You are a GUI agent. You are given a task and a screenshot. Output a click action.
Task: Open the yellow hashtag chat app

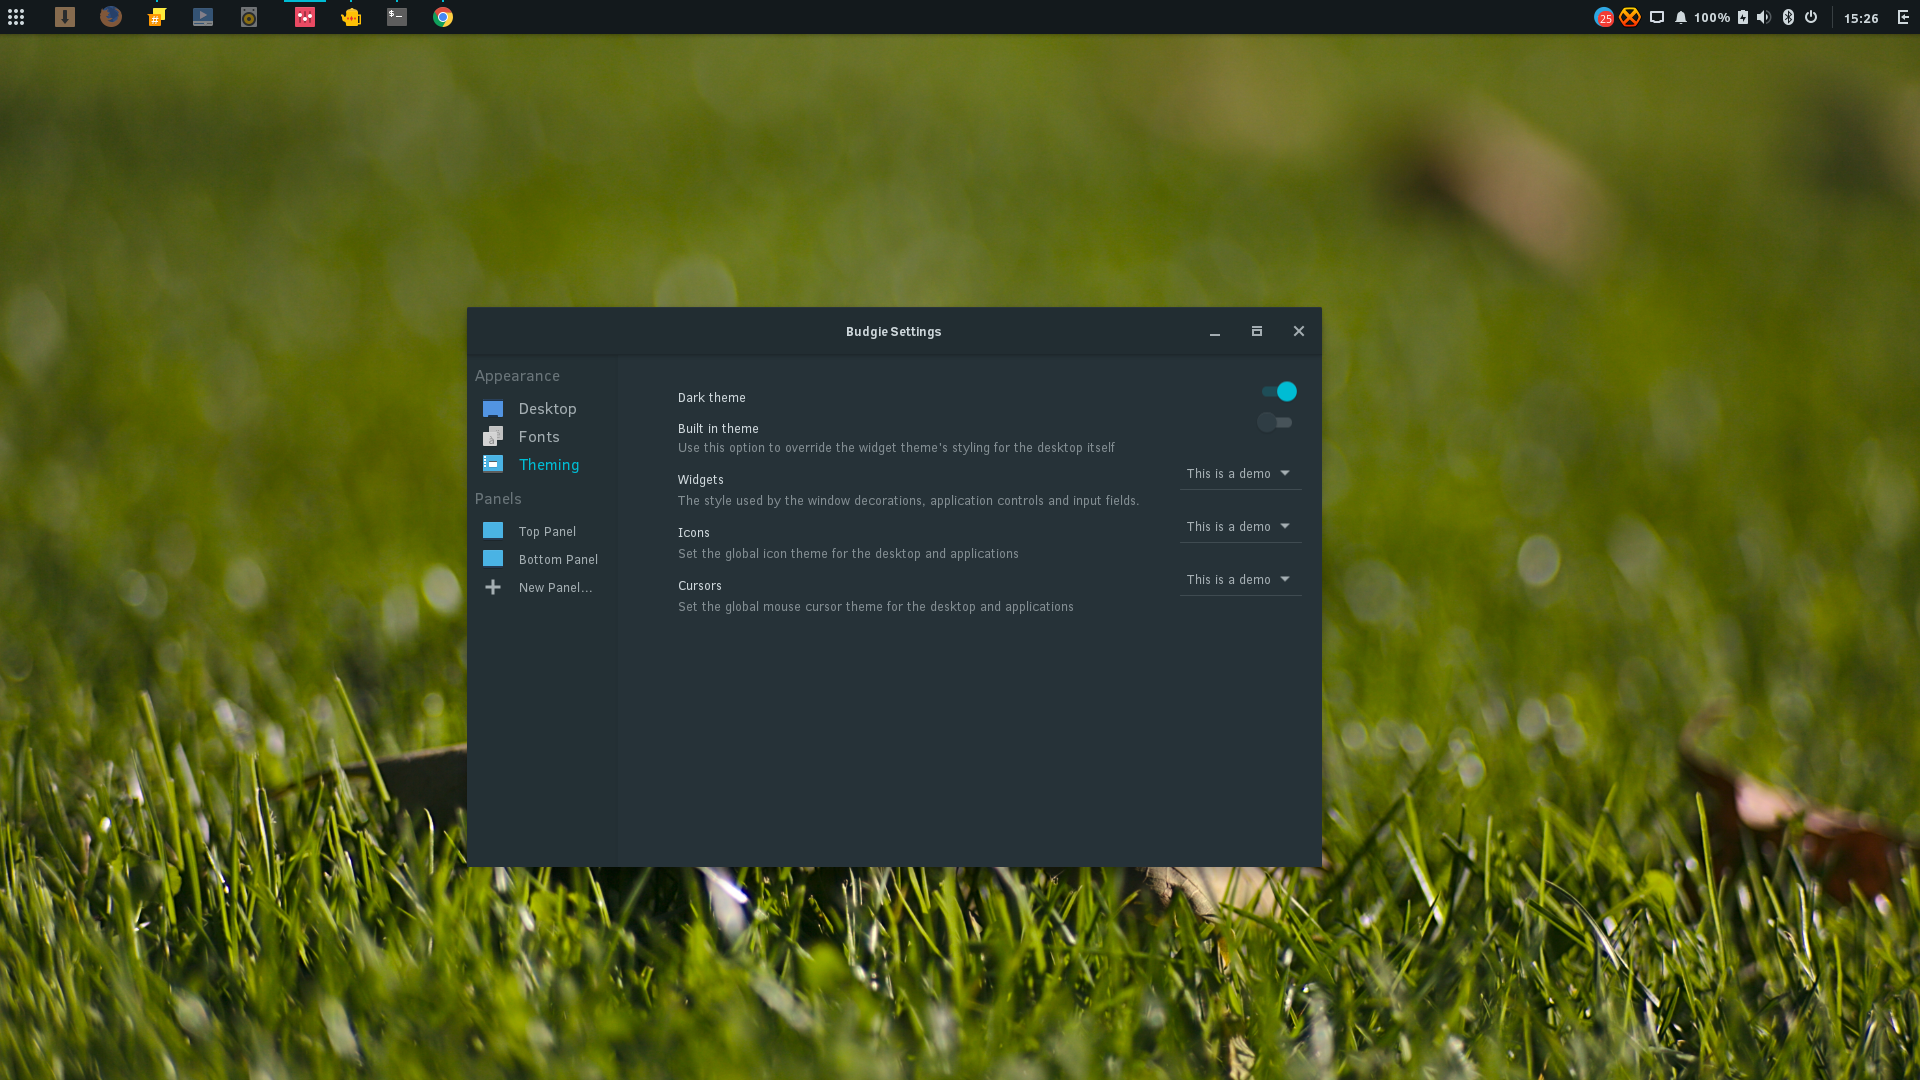click(157, 17)
